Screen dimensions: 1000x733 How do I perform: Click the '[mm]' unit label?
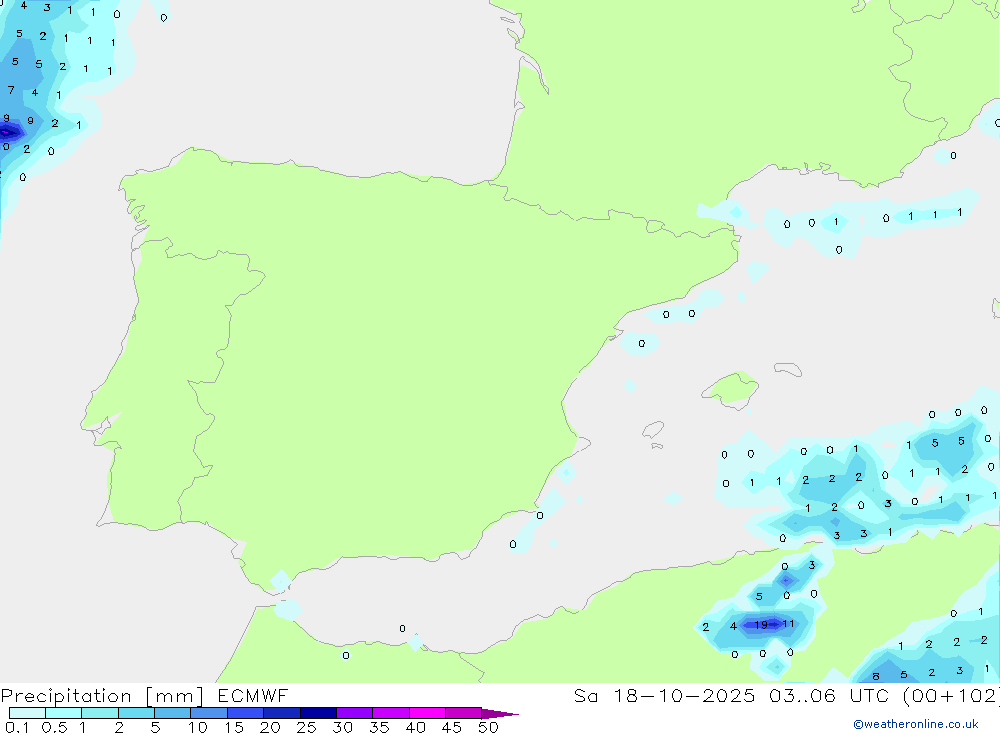pos(174,695)
